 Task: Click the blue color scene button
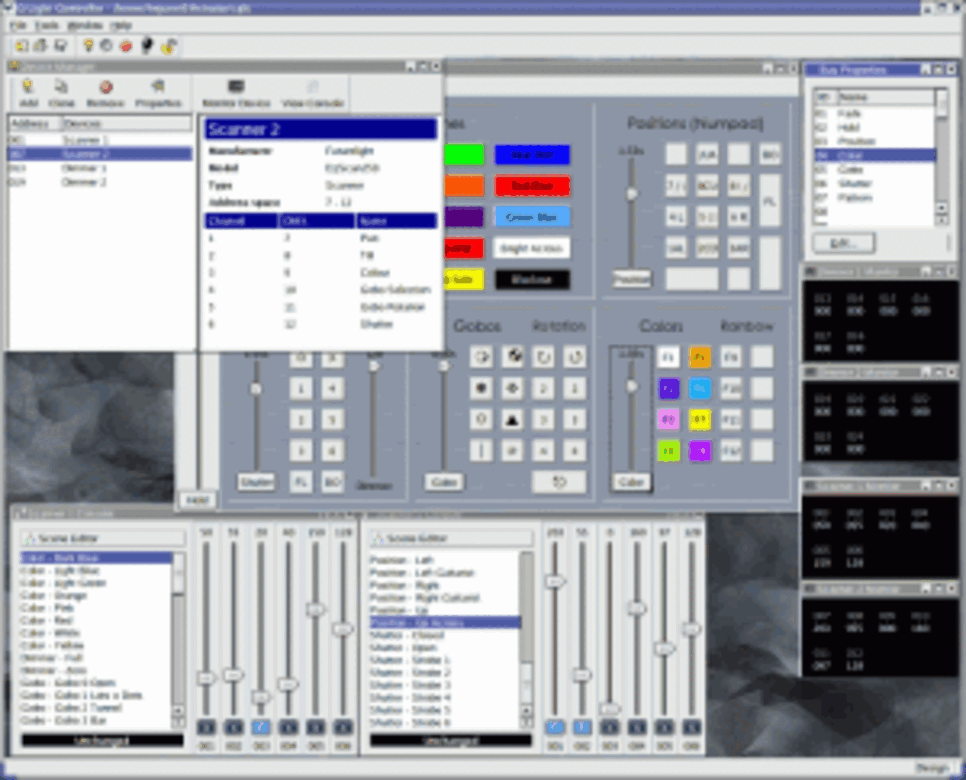click(532, 155)
